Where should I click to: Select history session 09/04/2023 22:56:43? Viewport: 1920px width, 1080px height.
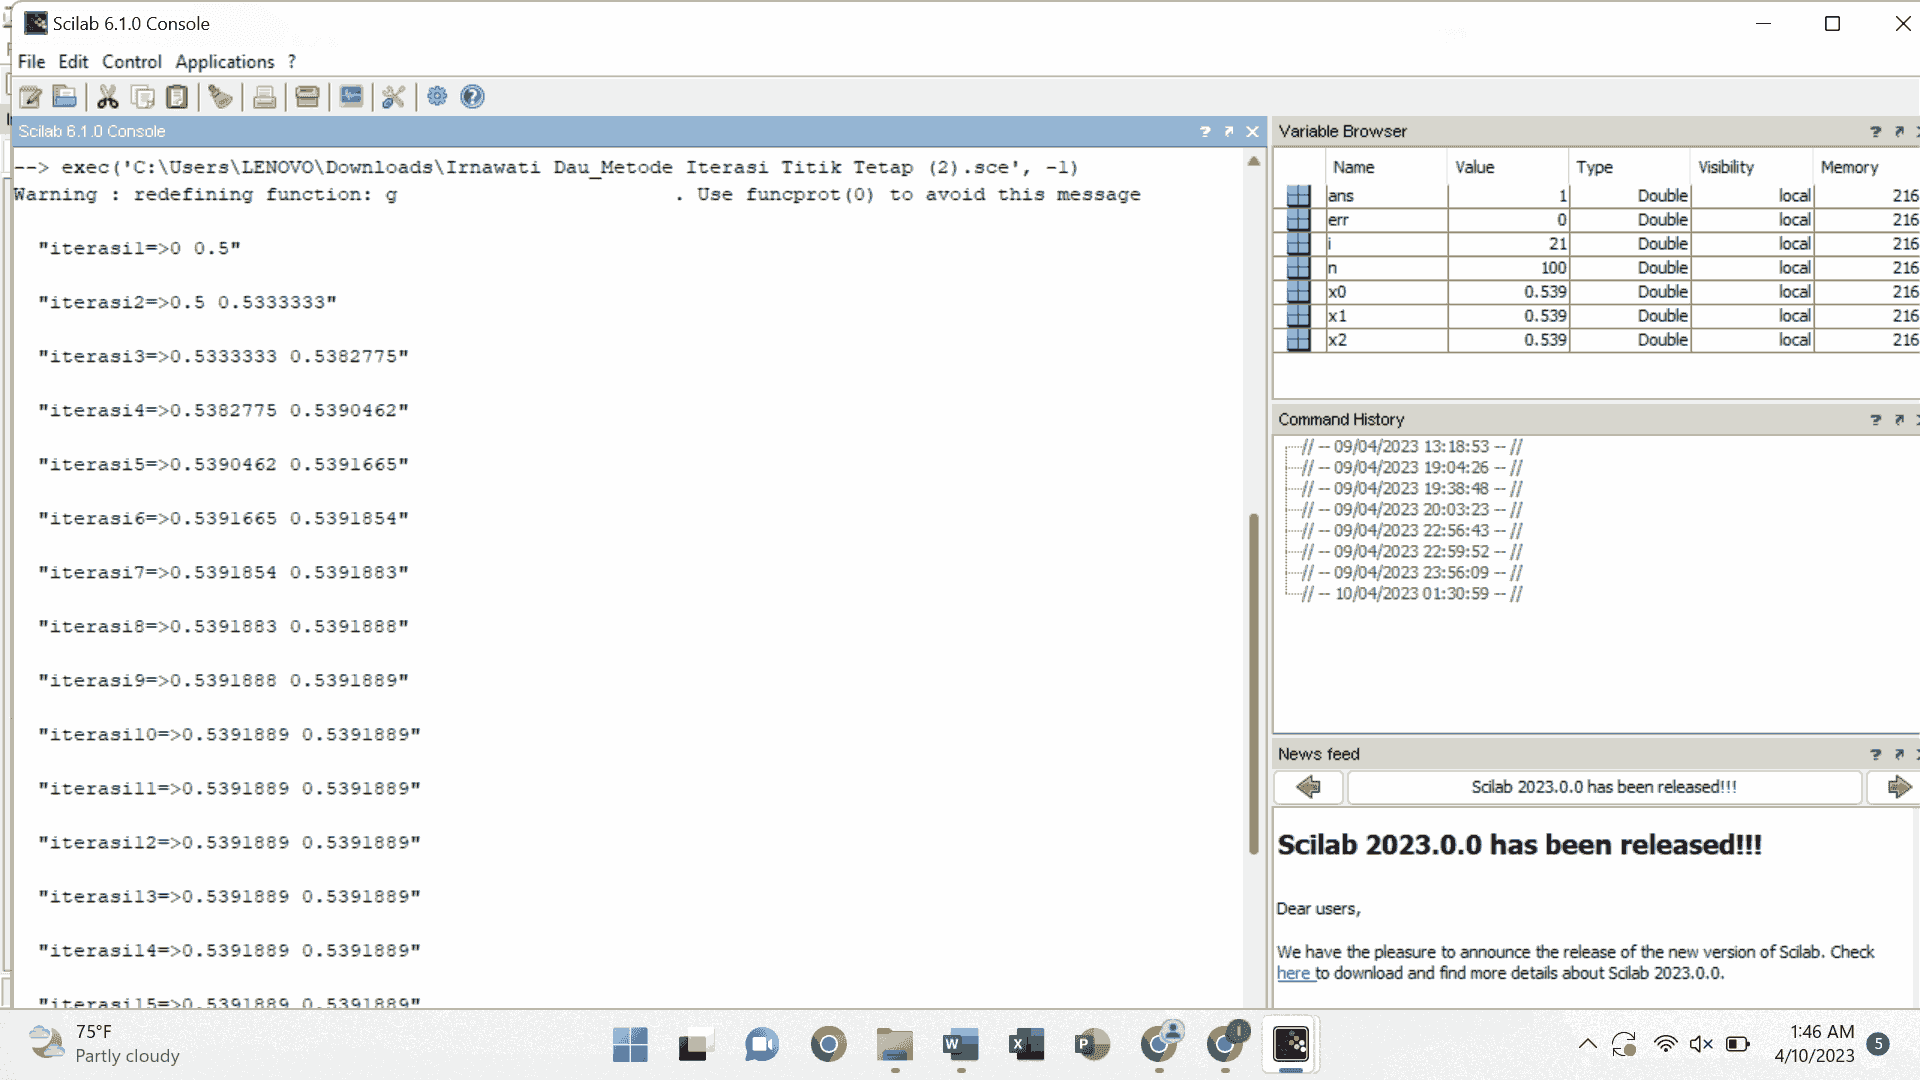[1412, 531]
